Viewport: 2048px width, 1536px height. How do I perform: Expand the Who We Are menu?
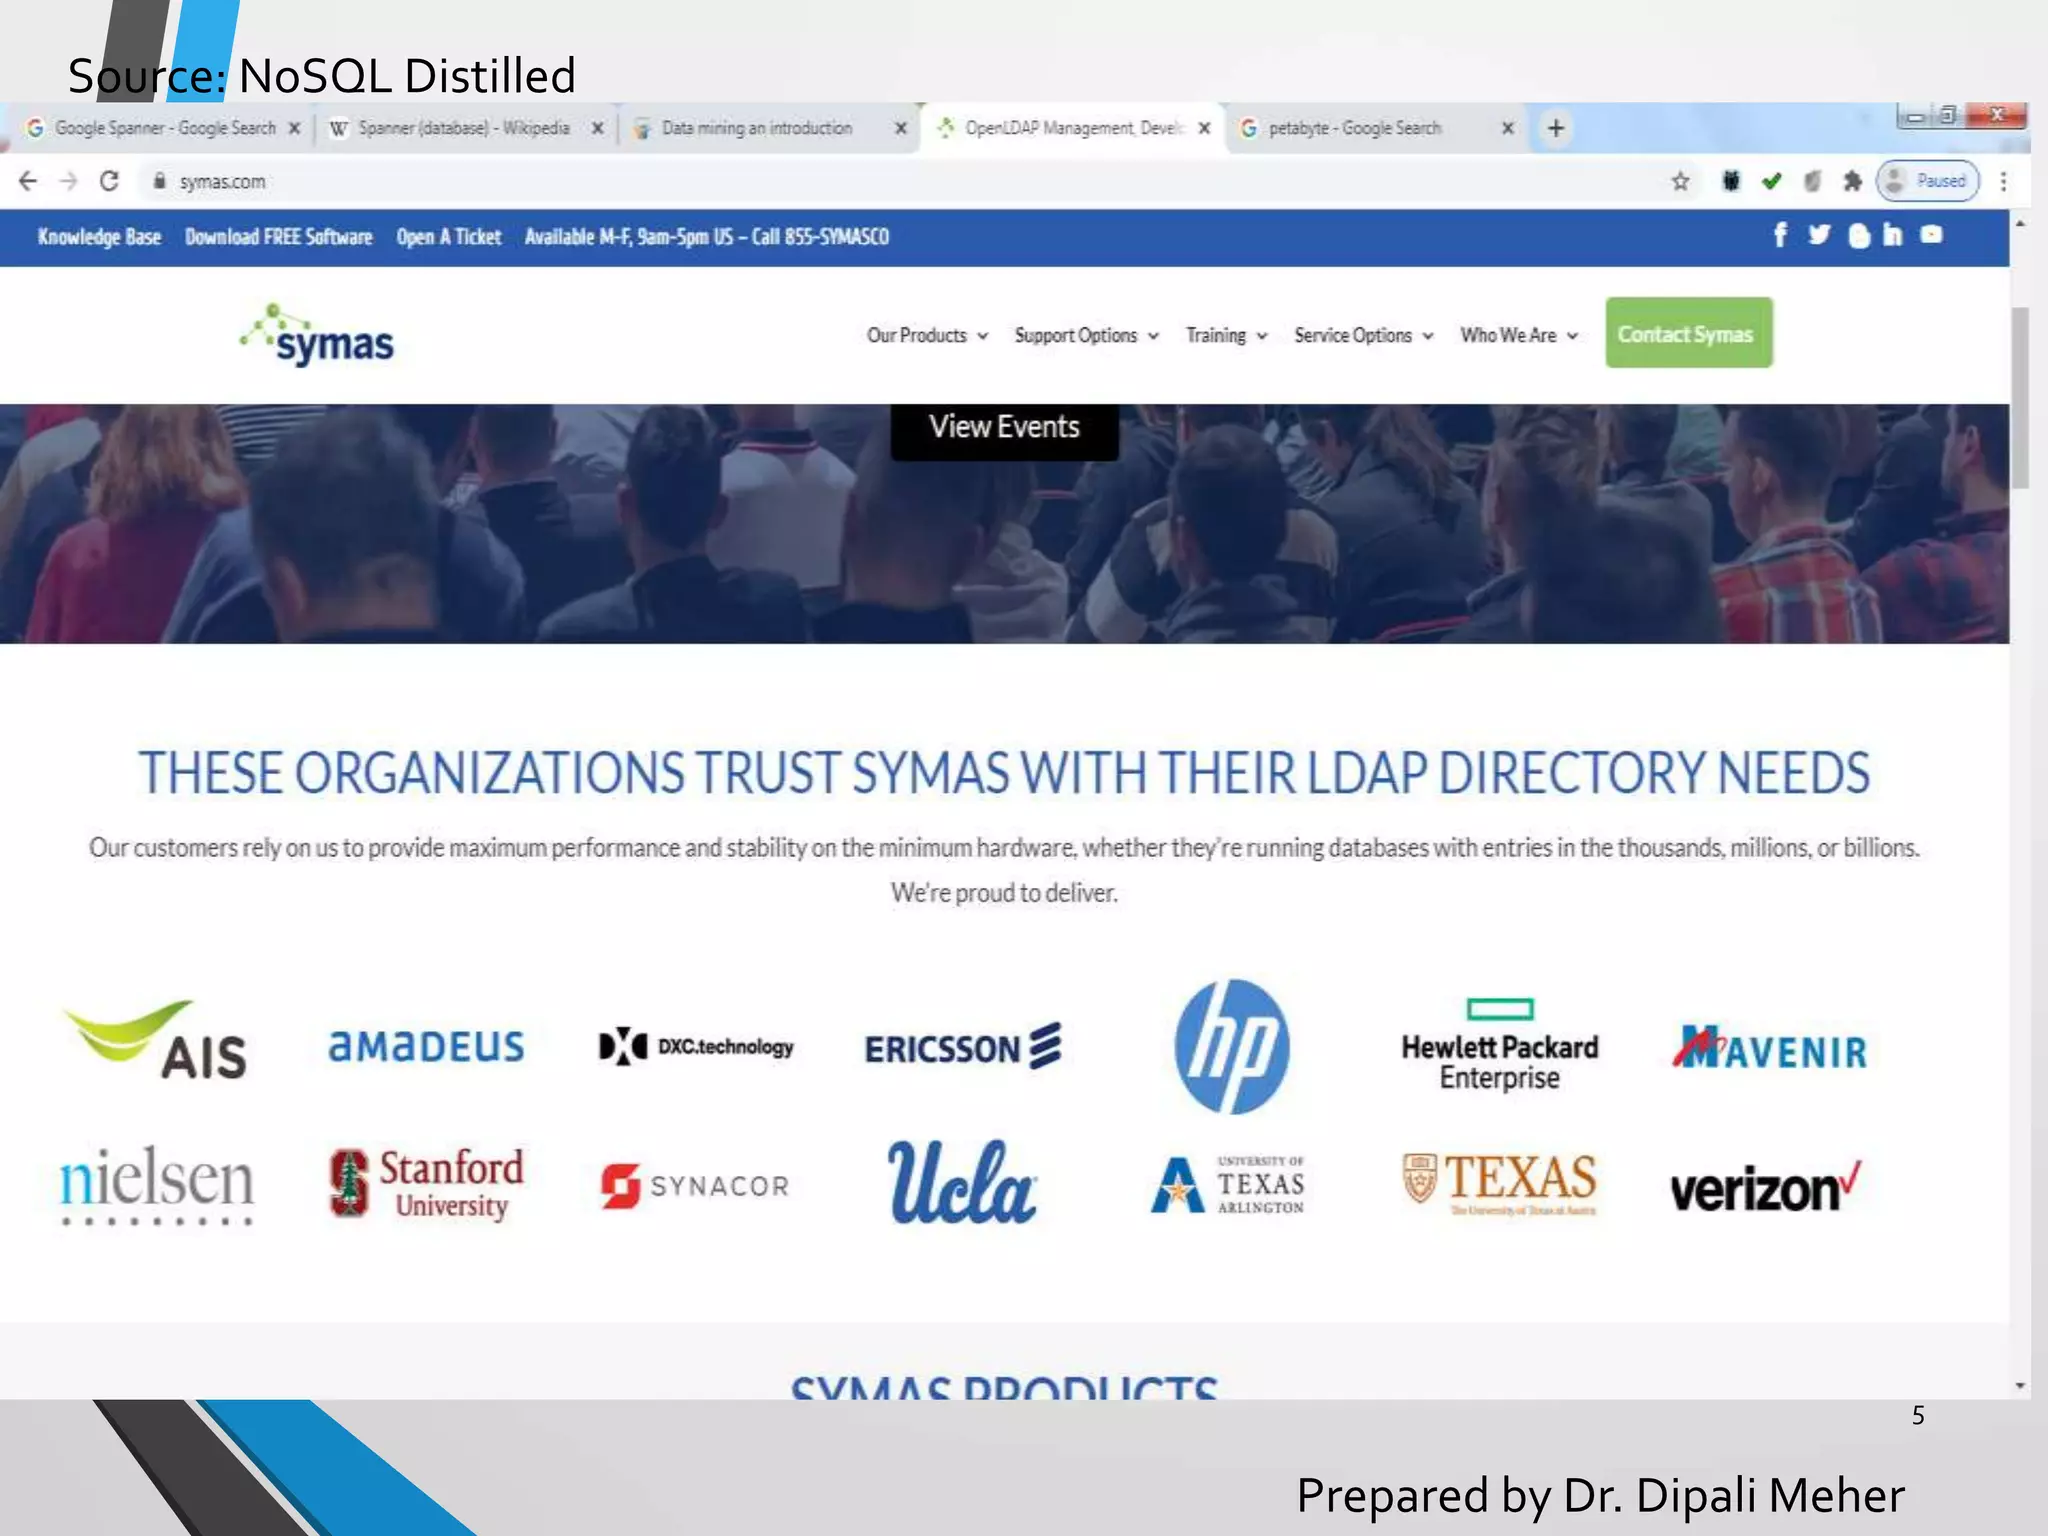coord(1518,335)
